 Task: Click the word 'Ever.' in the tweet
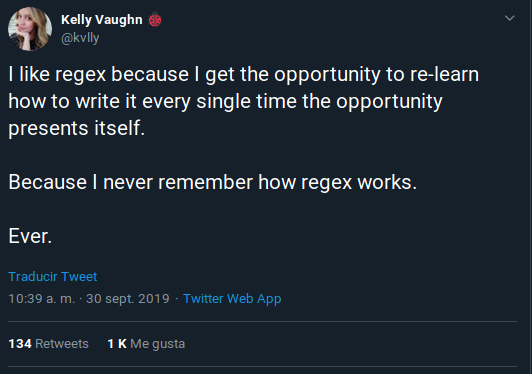click(x=30, y=236)
